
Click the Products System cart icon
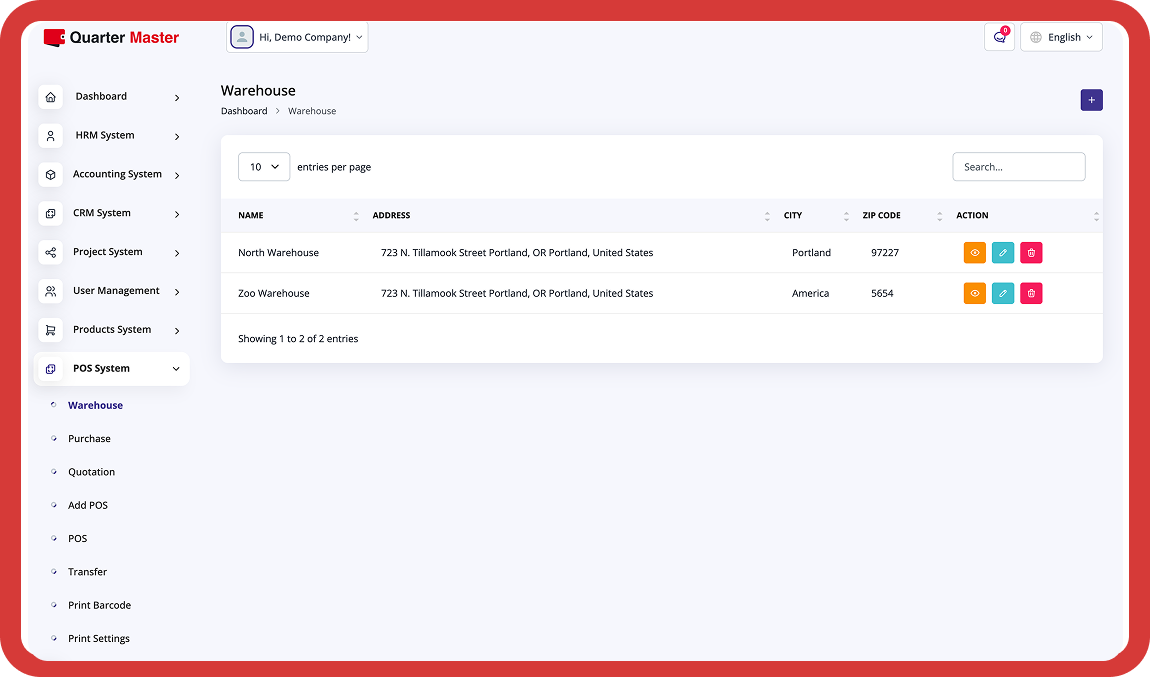coord(50,329)
